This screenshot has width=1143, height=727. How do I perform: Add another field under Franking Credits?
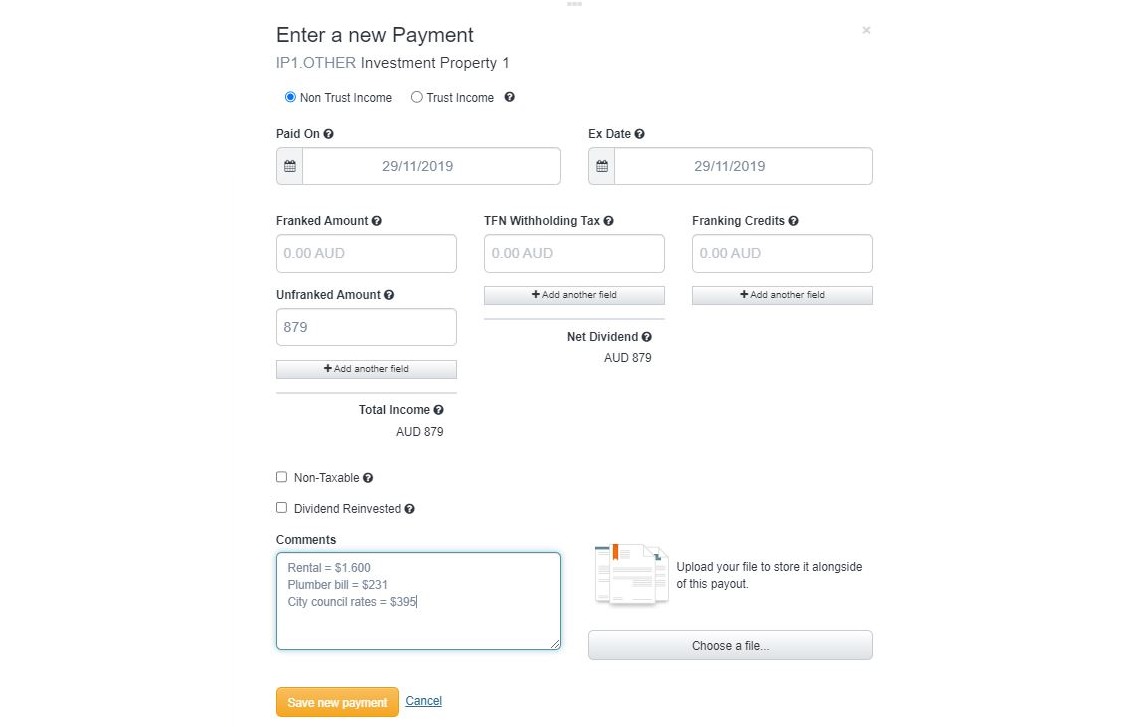pyautogui.click(x=782, y=295)
